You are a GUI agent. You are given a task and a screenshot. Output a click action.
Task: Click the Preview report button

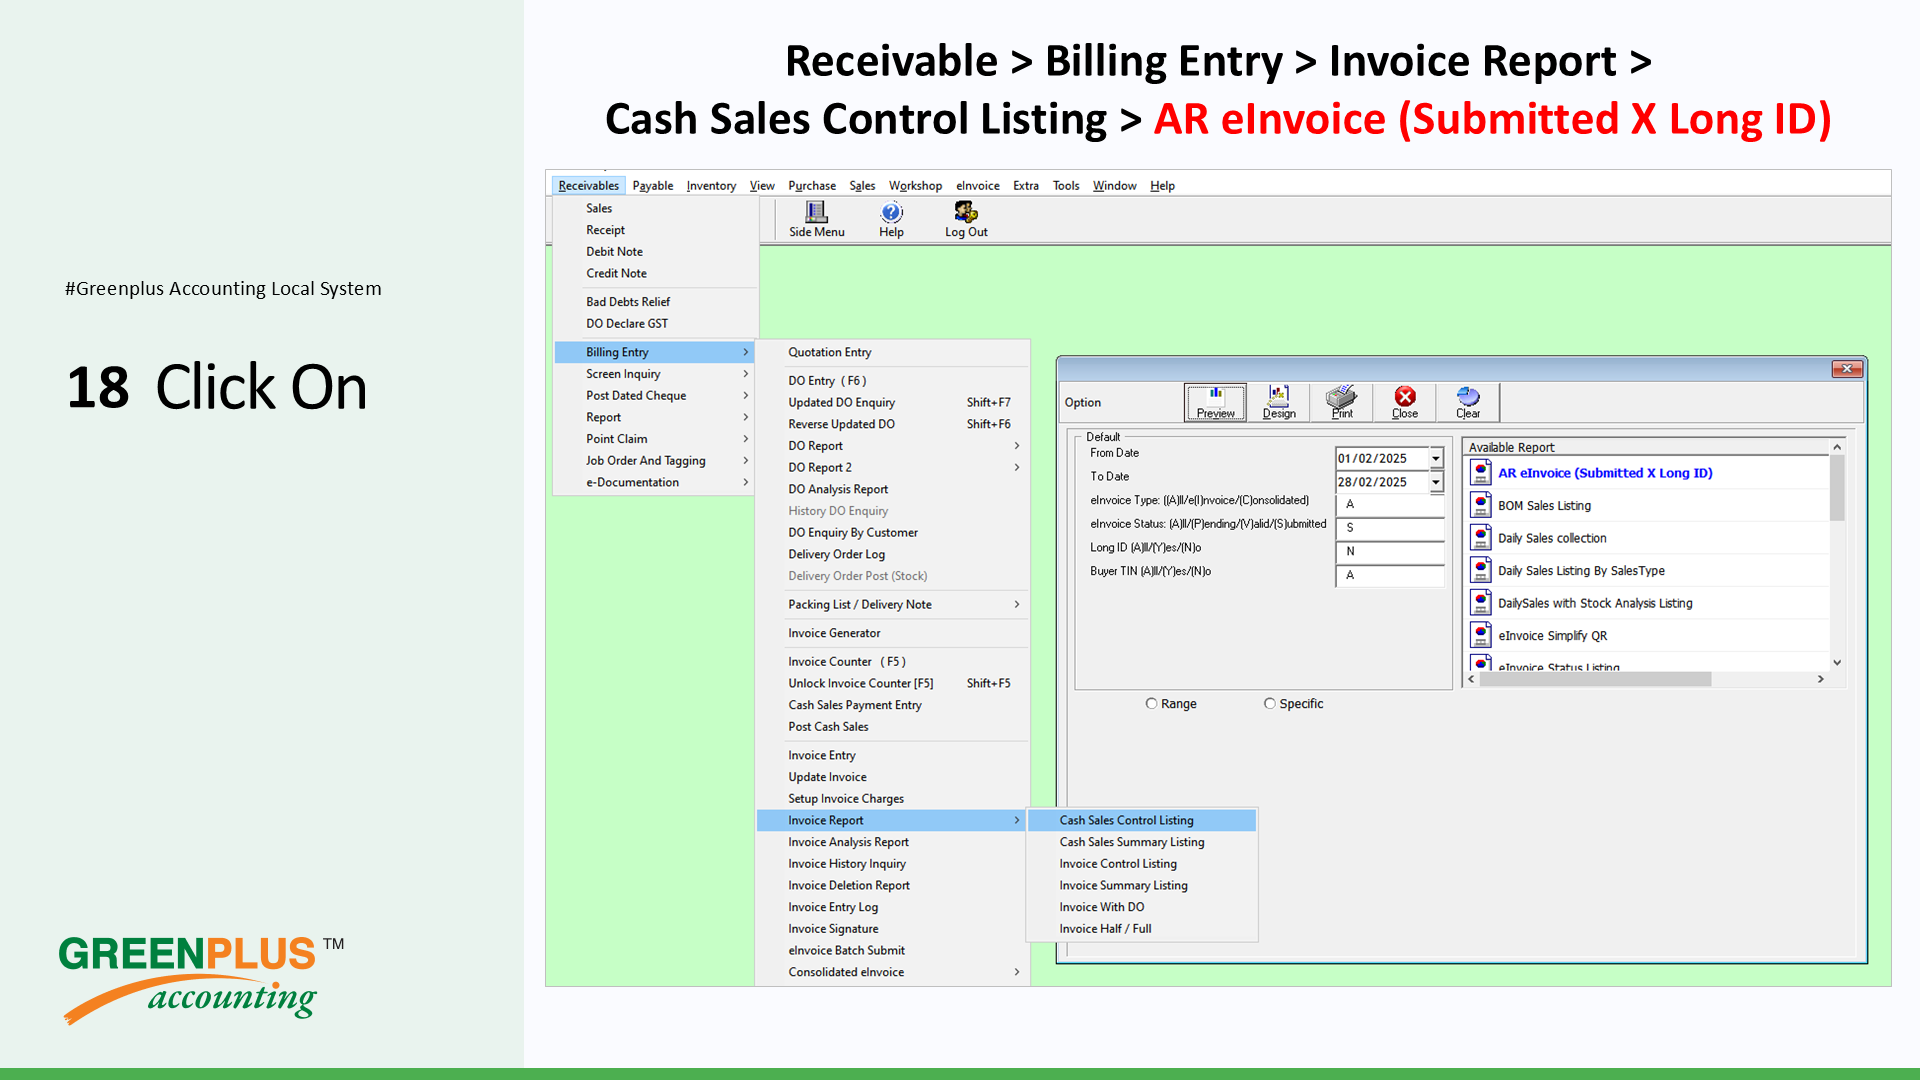tap(1215, 402)
